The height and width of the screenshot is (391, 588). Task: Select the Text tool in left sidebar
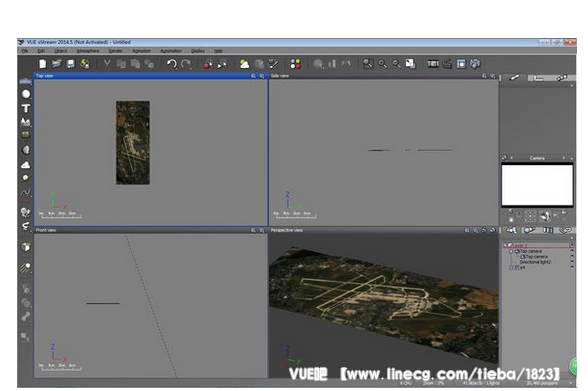click(x=26, y=108)
